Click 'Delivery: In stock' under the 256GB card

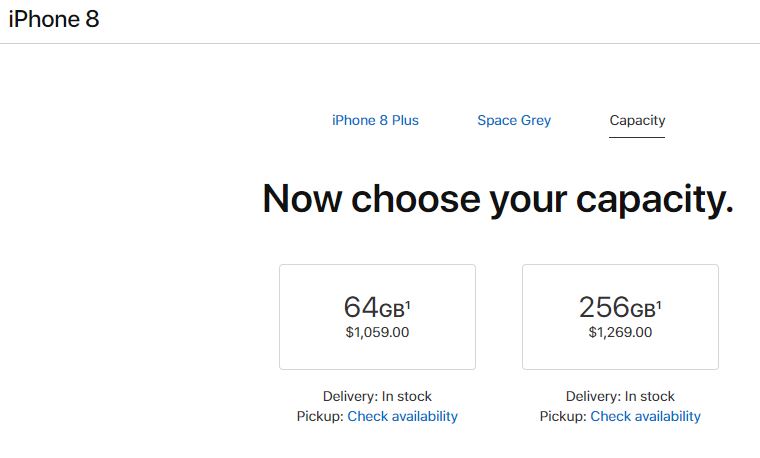coord(620,396)
